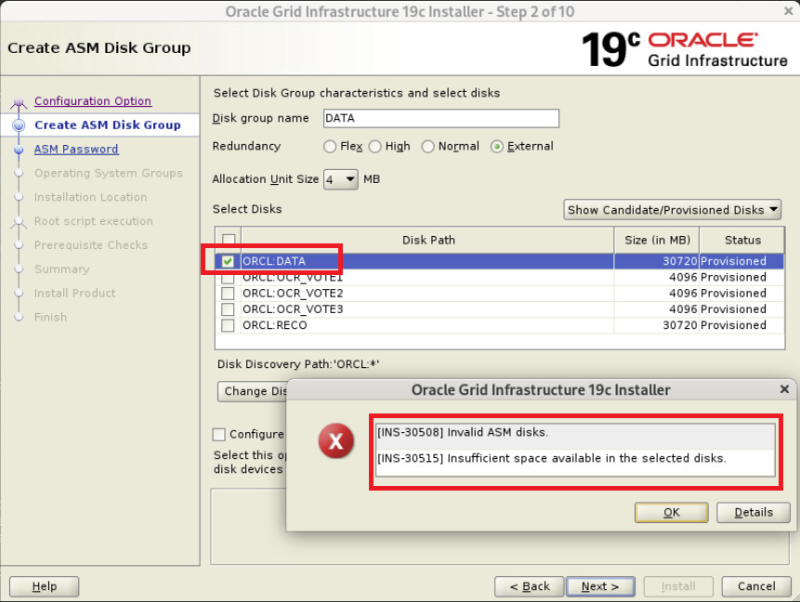The width and height of the screenshot is (800, 602).
Task: Click the Change Discovery Path button
Action: pyautogui.click(x=253, y=391)
